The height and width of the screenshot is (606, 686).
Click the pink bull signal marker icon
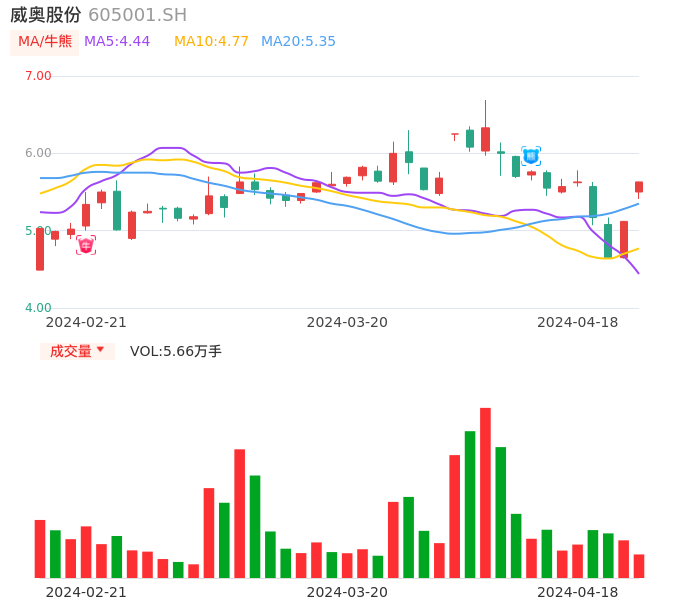(x=86, y=245)
